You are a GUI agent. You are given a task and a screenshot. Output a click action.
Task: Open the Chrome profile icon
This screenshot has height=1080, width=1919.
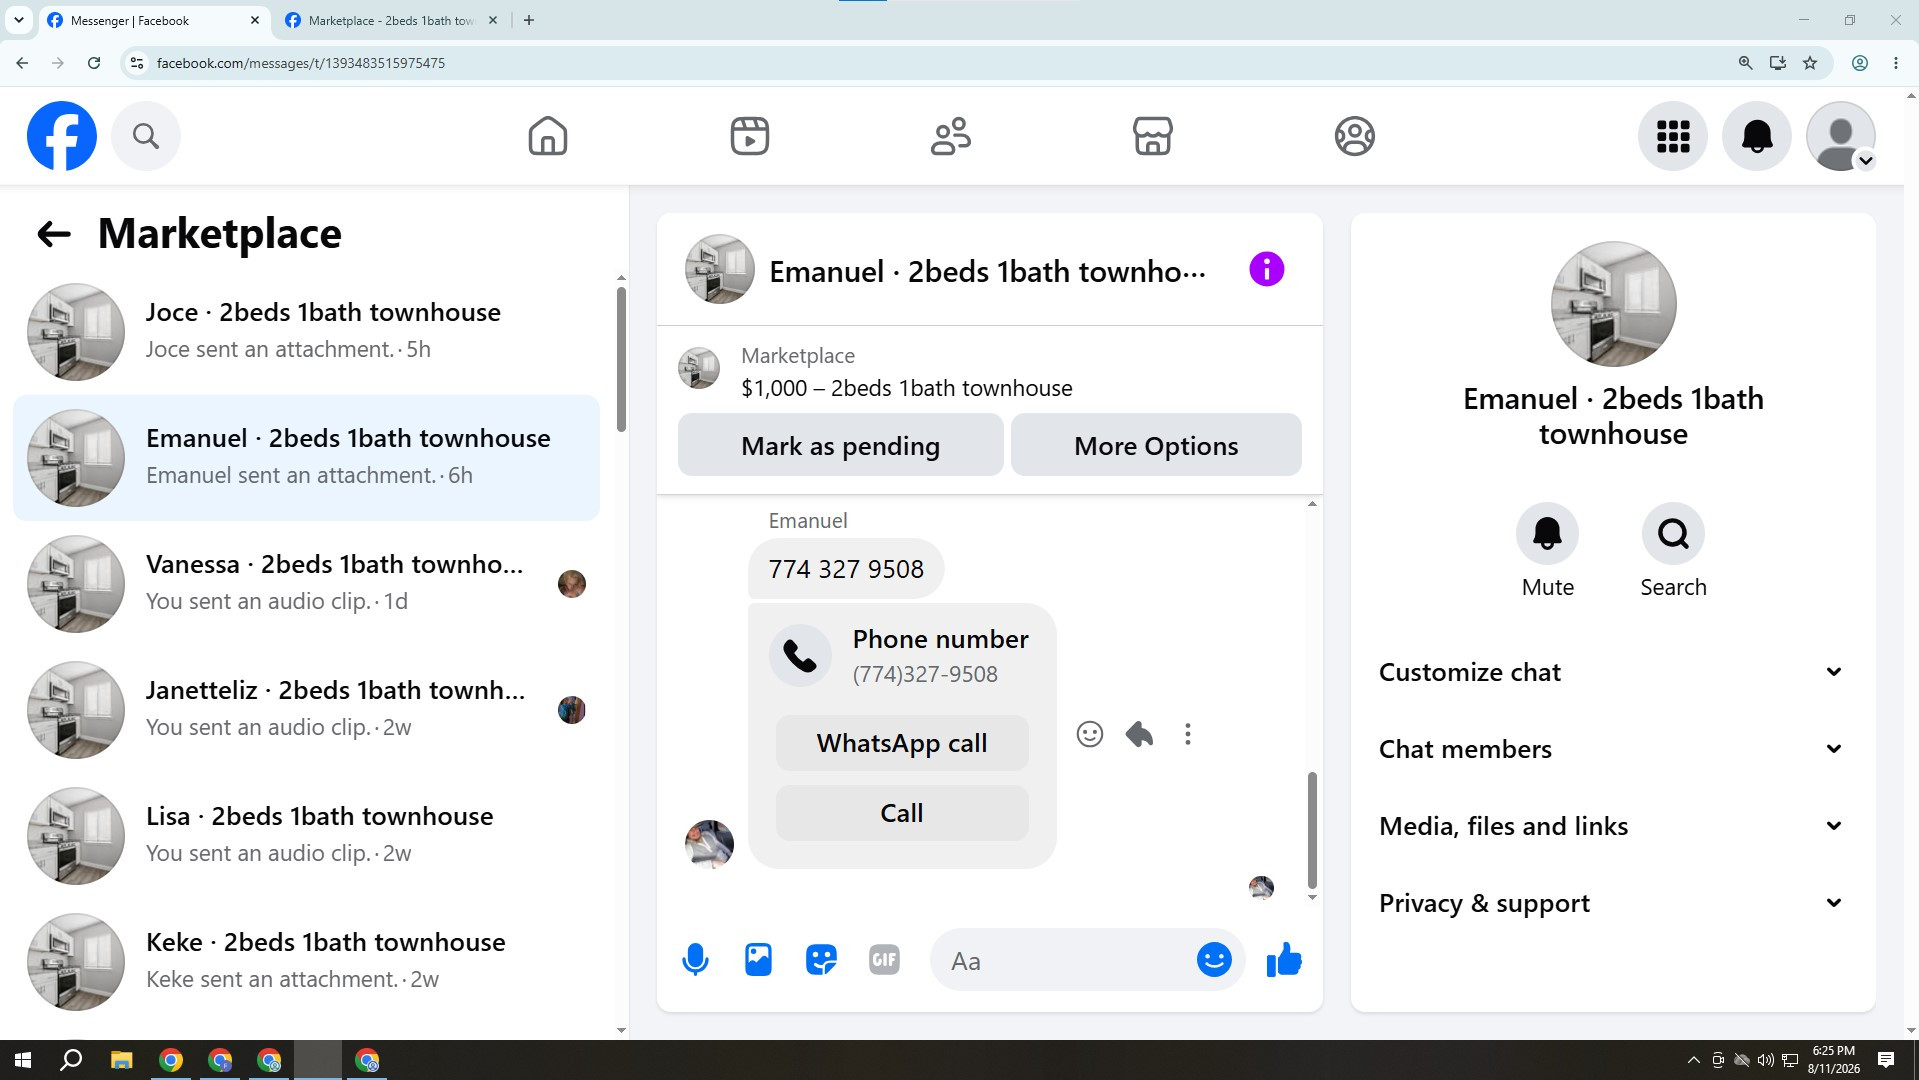(x=1860, y=63)
